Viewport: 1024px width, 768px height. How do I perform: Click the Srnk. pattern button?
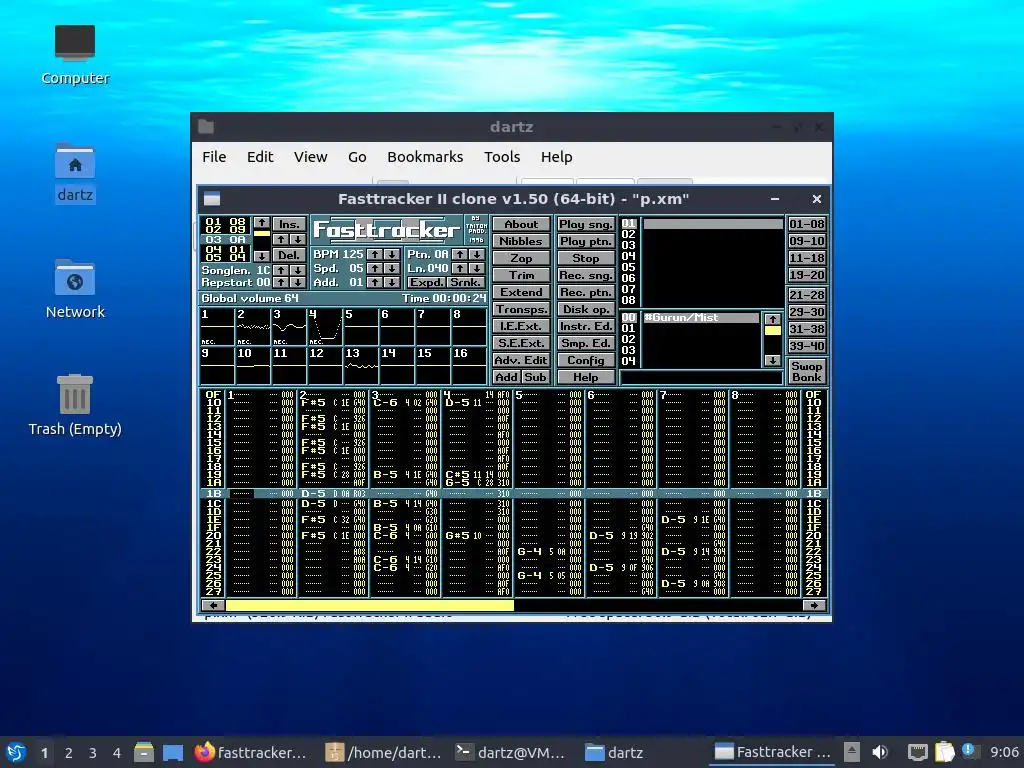coord(466,283)
